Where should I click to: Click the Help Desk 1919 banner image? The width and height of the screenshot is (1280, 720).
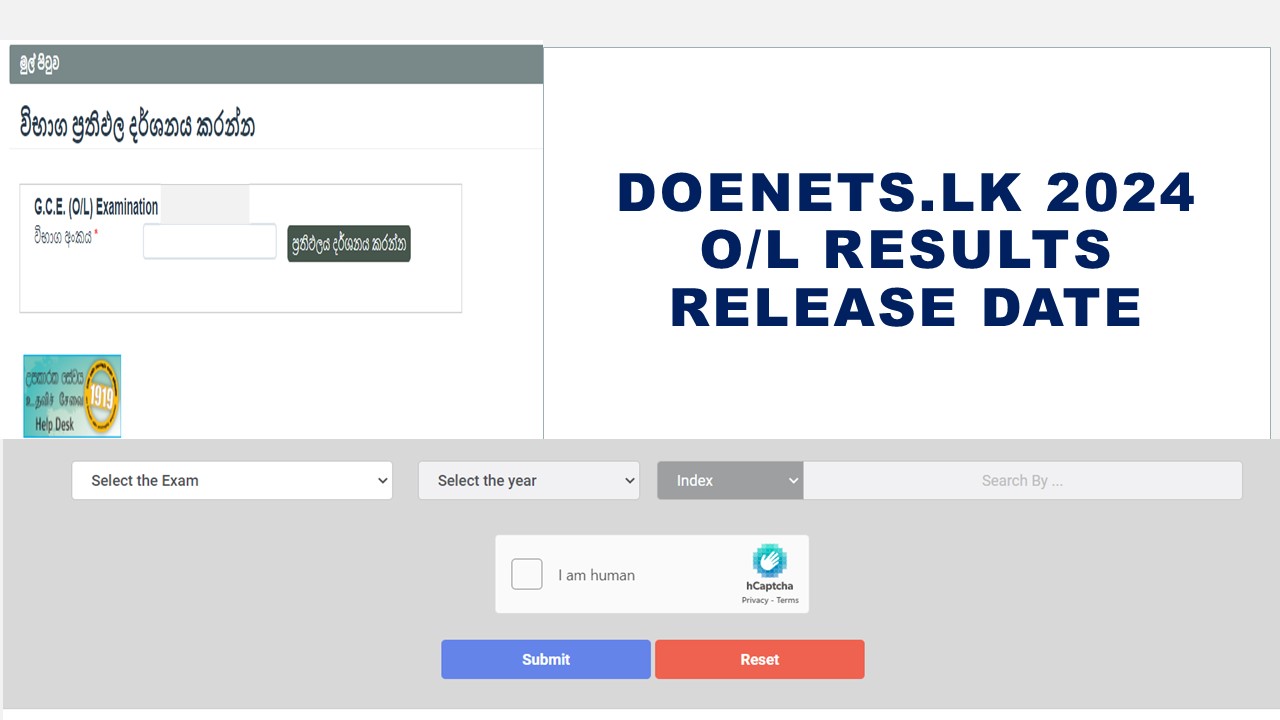tap(70, 396)
